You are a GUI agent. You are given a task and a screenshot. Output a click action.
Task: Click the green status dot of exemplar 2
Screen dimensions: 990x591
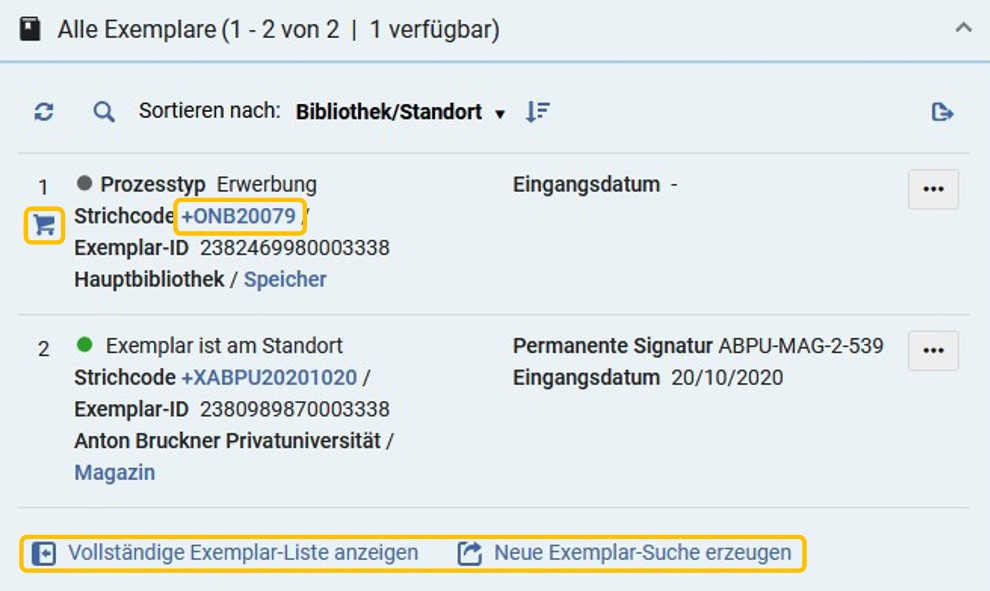[x=84, y=345]
